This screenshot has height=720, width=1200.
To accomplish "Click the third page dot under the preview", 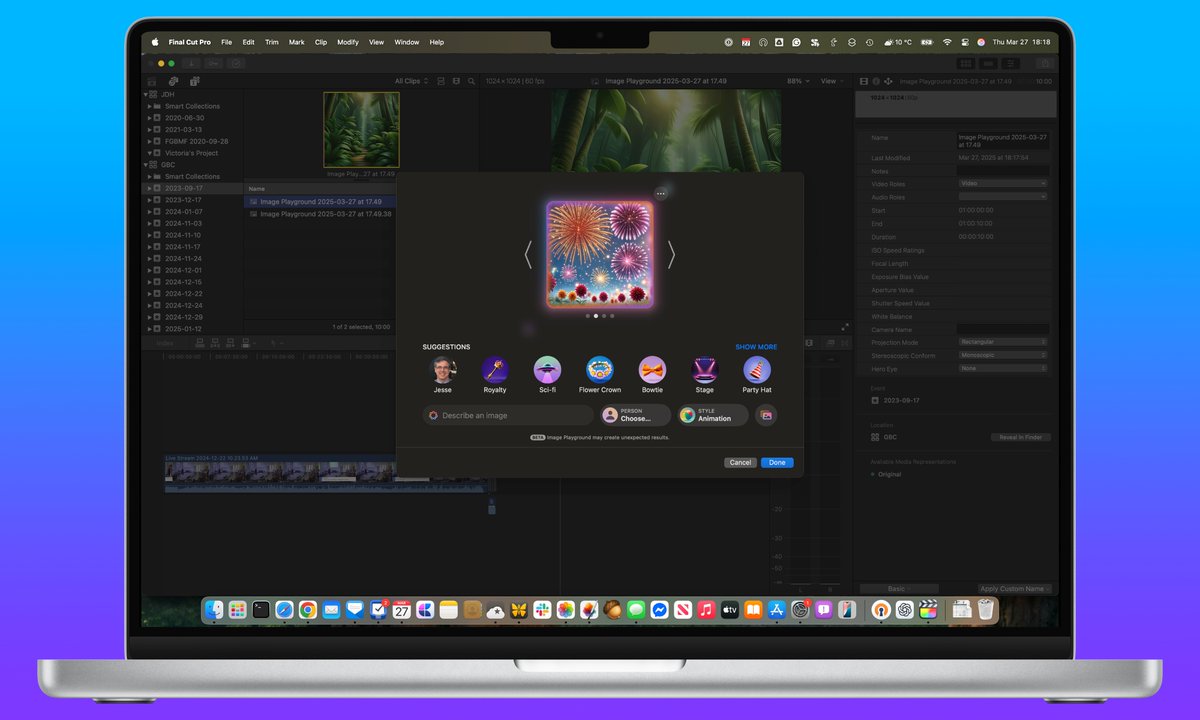I will click(604, 315).
